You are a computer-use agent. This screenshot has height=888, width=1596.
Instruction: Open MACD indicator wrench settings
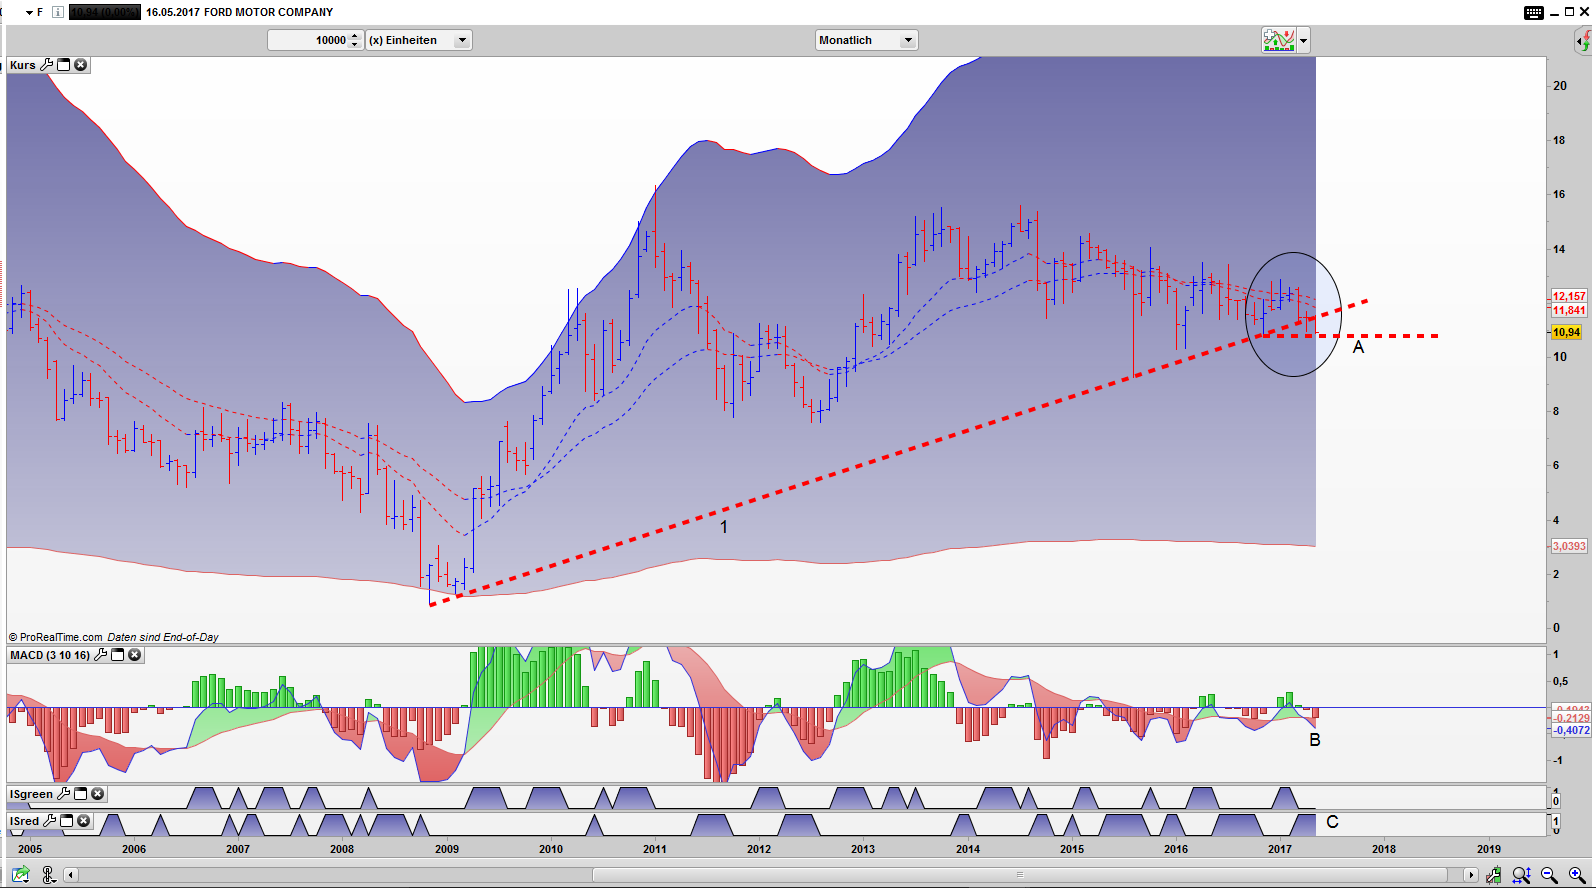[100, 655]
